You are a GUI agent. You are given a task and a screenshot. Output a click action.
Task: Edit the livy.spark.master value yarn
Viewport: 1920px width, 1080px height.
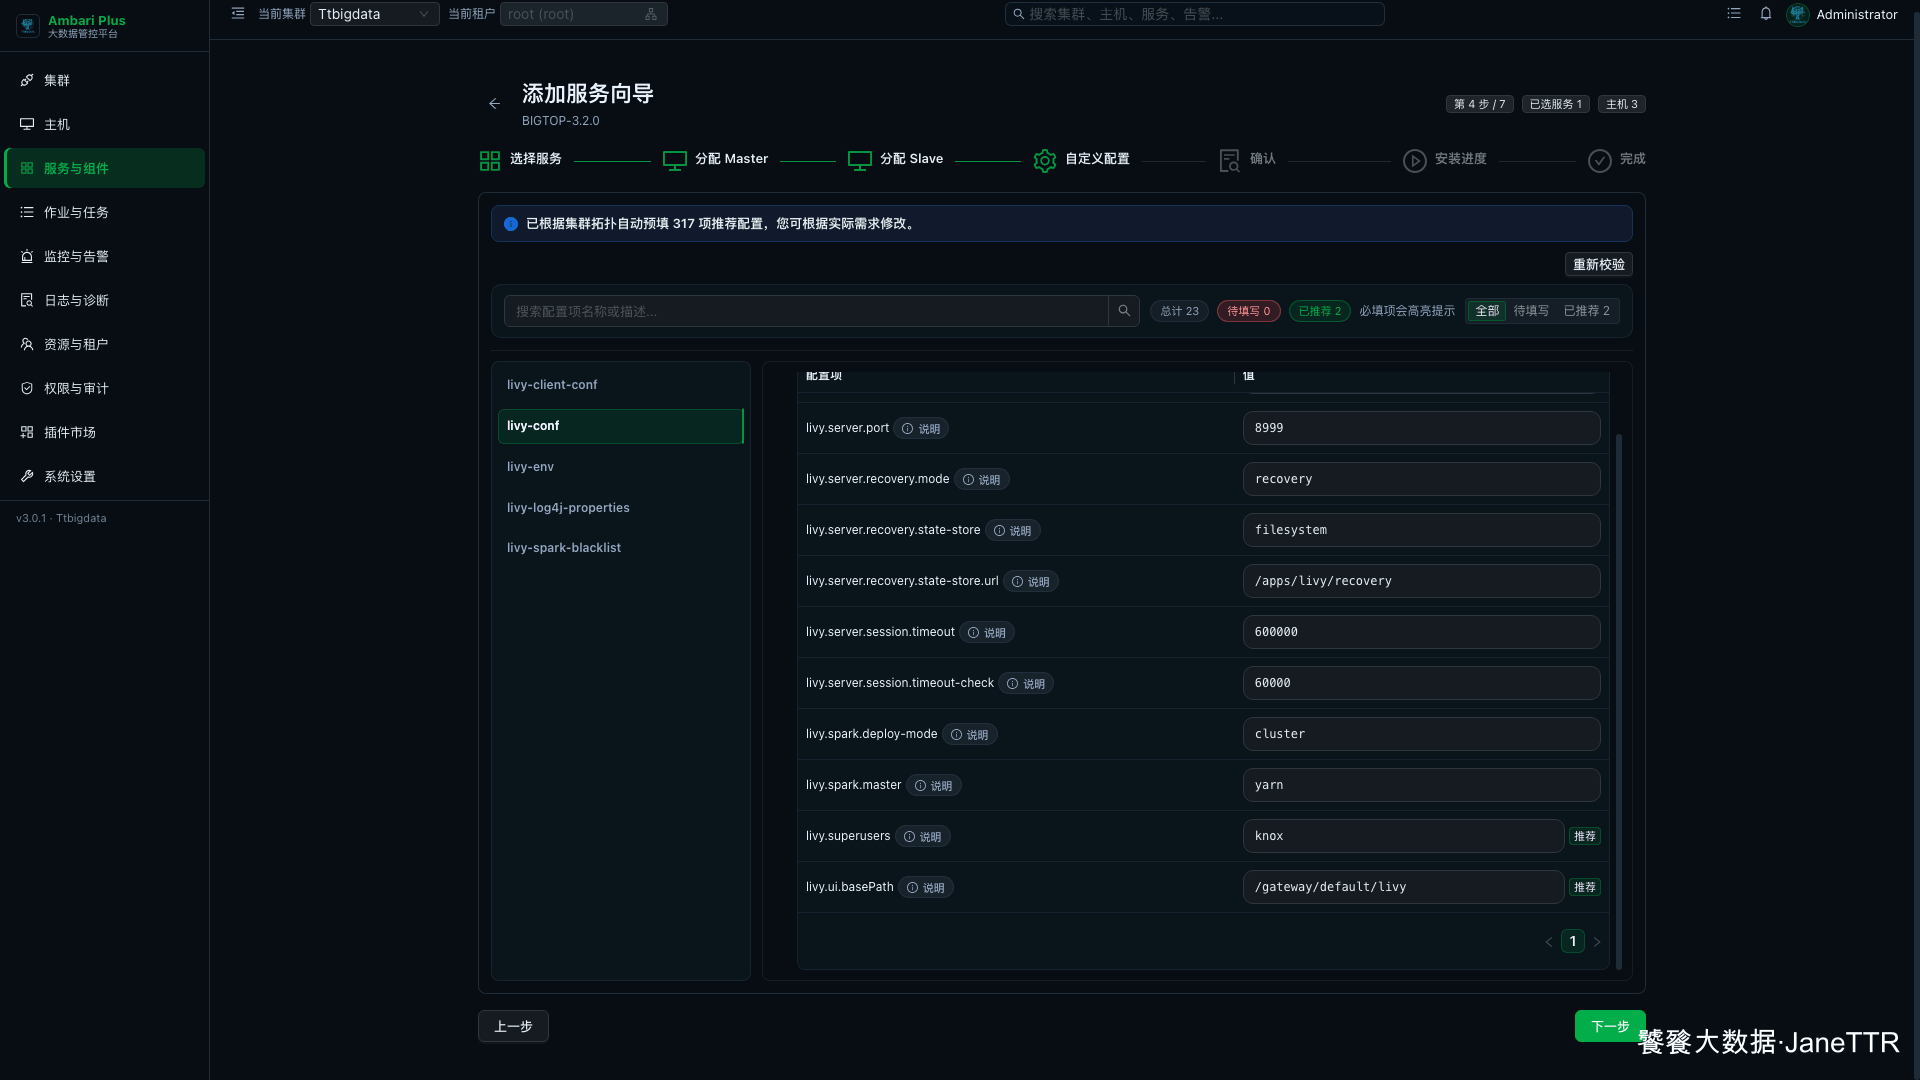click(x=1421, y=785)
